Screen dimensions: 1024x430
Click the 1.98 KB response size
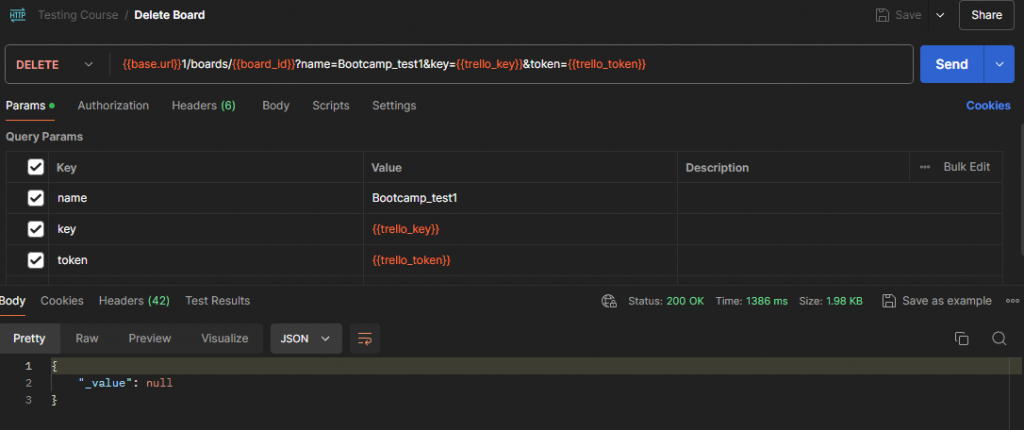click(x=844, y=301)
